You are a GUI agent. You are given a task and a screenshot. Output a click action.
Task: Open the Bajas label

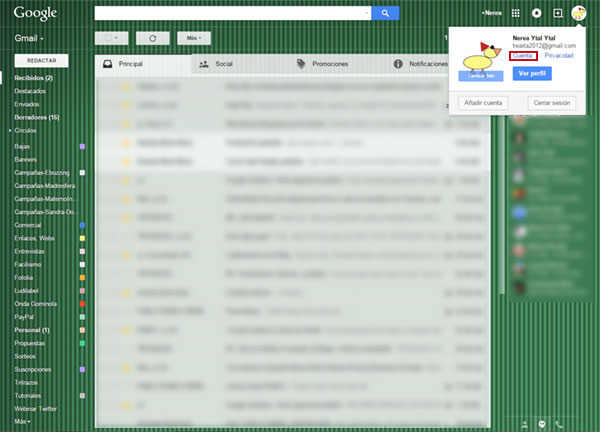coord(22,147)
